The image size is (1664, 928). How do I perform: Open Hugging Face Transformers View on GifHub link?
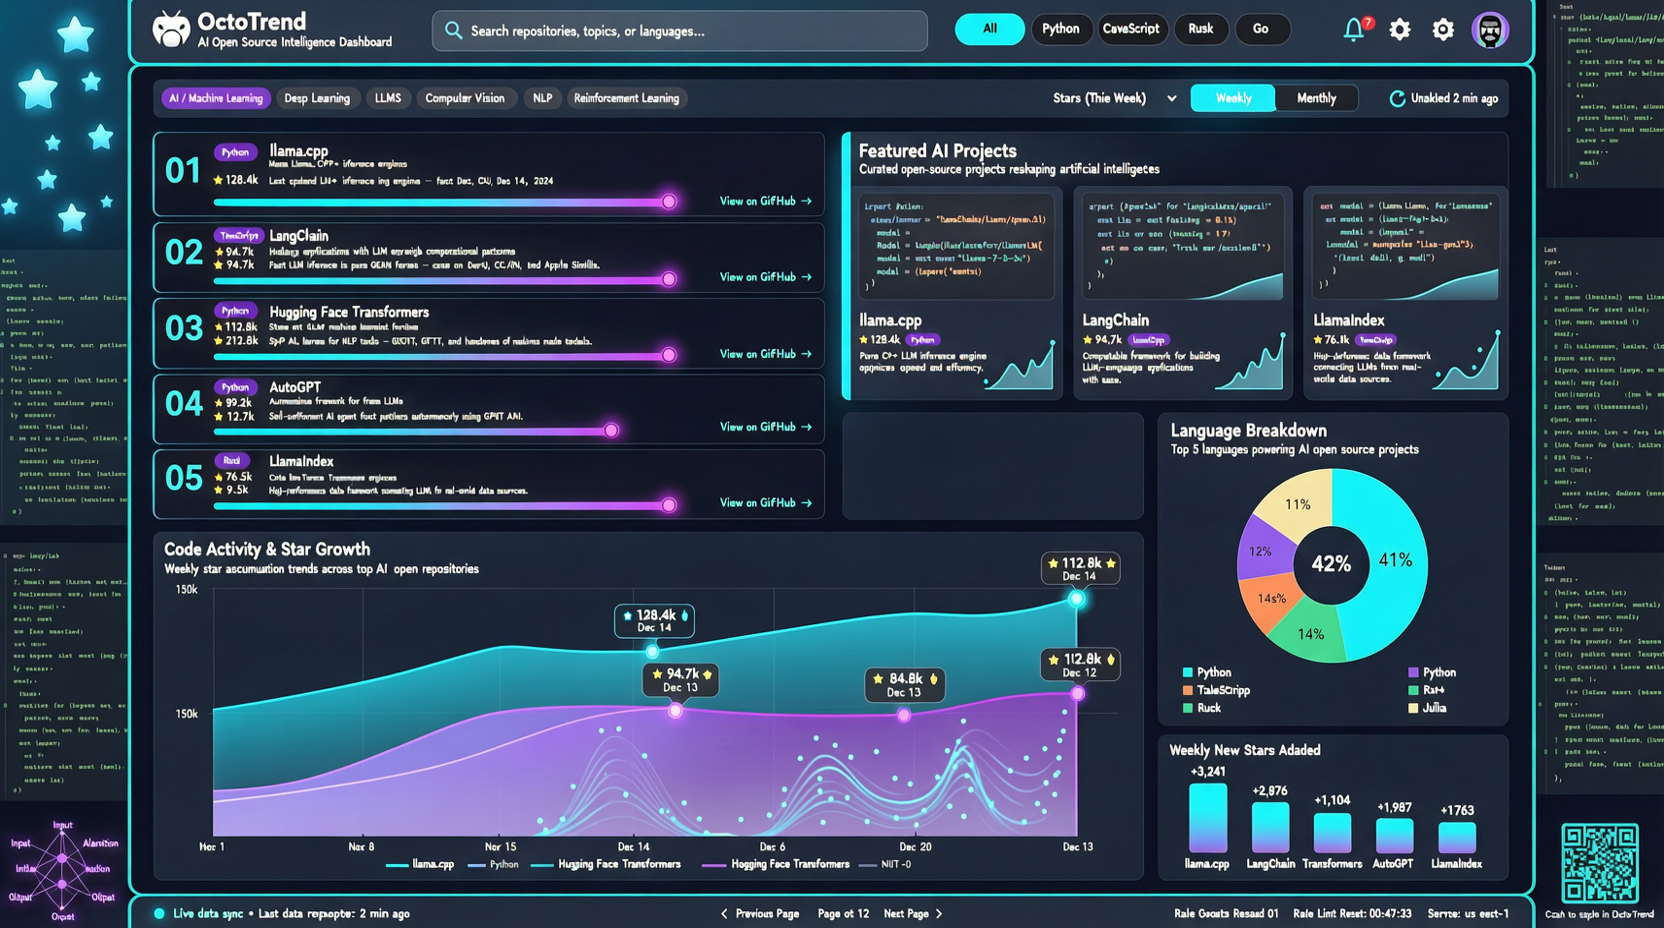point(765,354)
